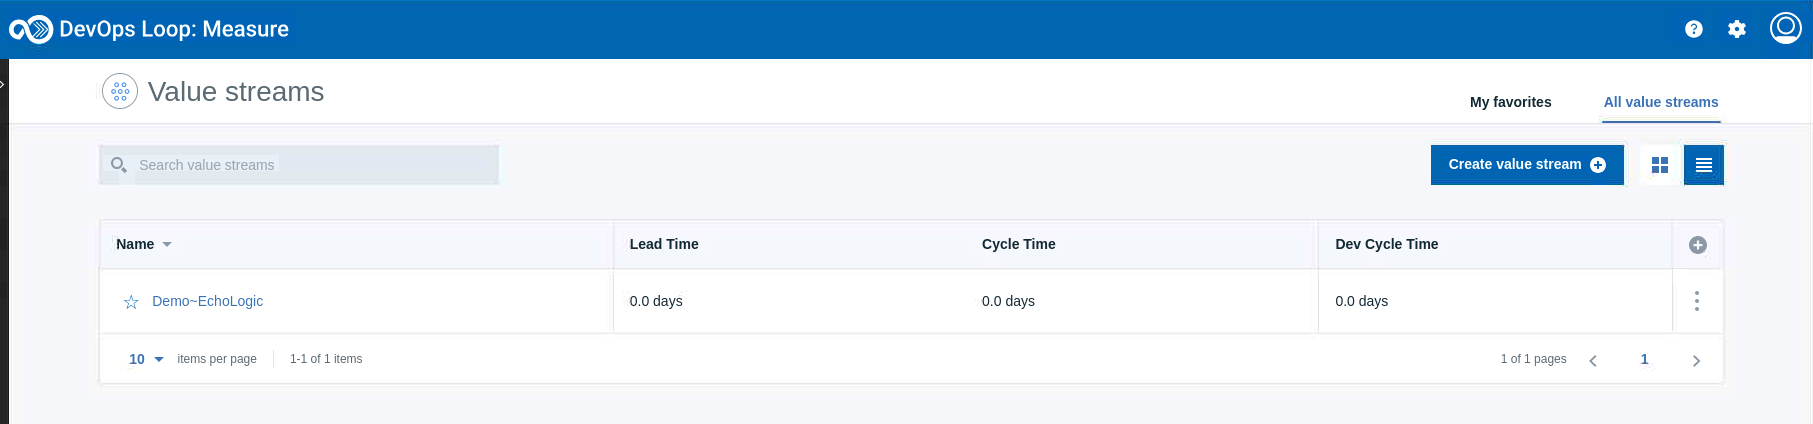Expand the left sidebar chevron
This screenshot has width=1813, height=424.
coord(3,84)
